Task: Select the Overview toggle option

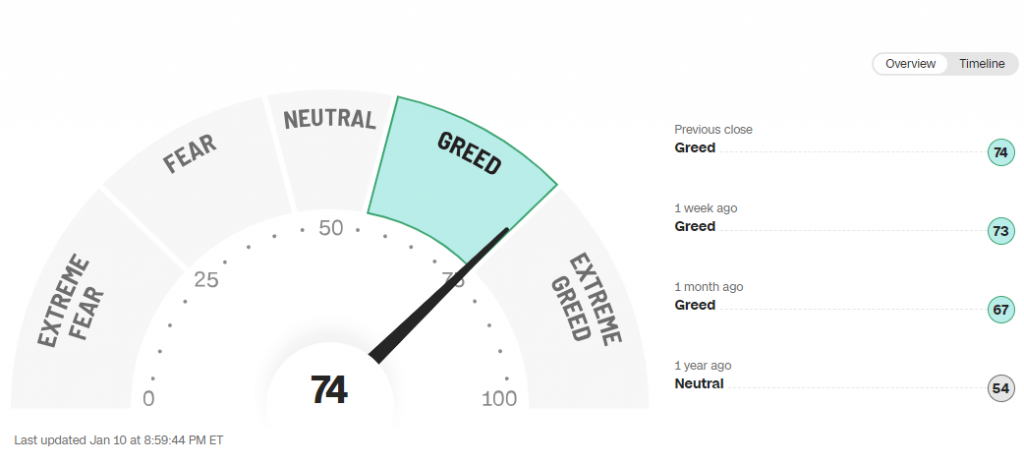Action: 910,64
